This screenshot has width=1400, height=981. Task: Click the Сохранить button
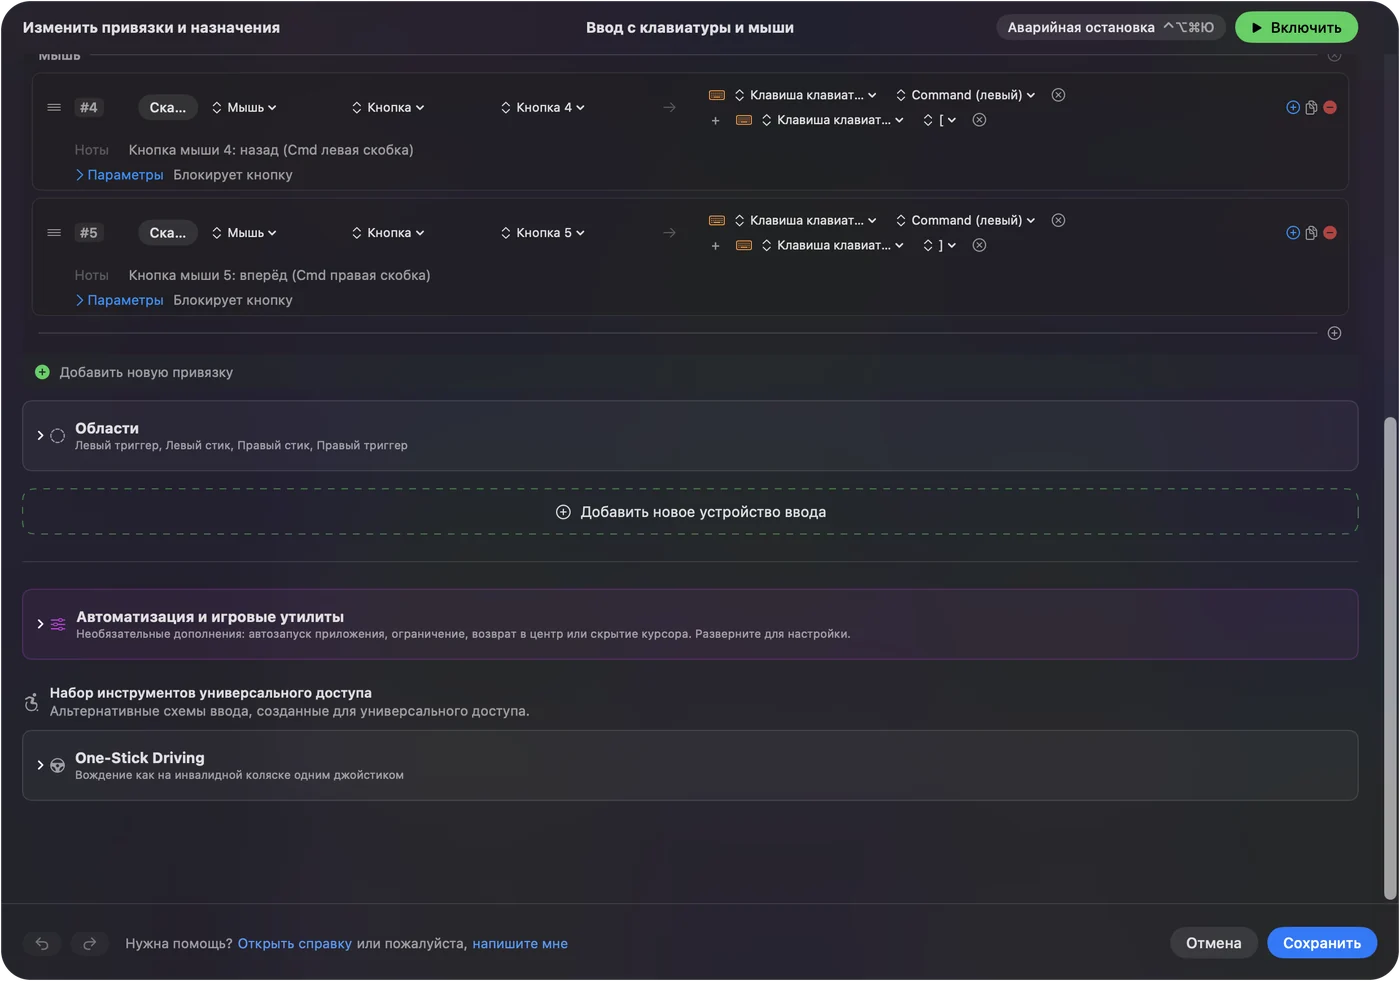(1322, 943)
